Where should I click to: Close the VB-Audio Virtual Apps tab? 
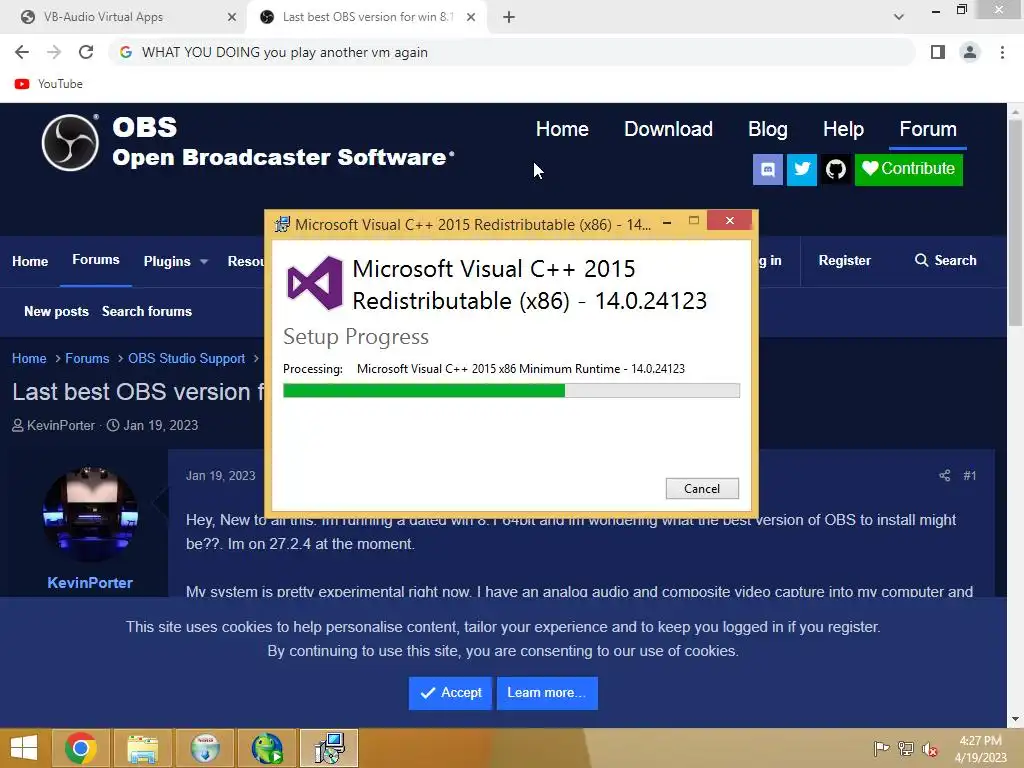coord(232,17)
